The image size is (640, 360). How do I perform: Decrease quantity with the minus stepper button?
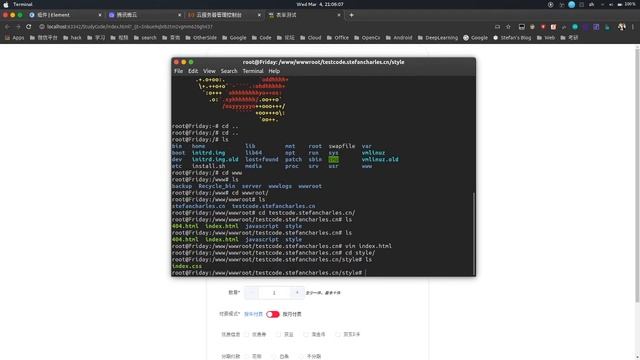click(251, 293)
